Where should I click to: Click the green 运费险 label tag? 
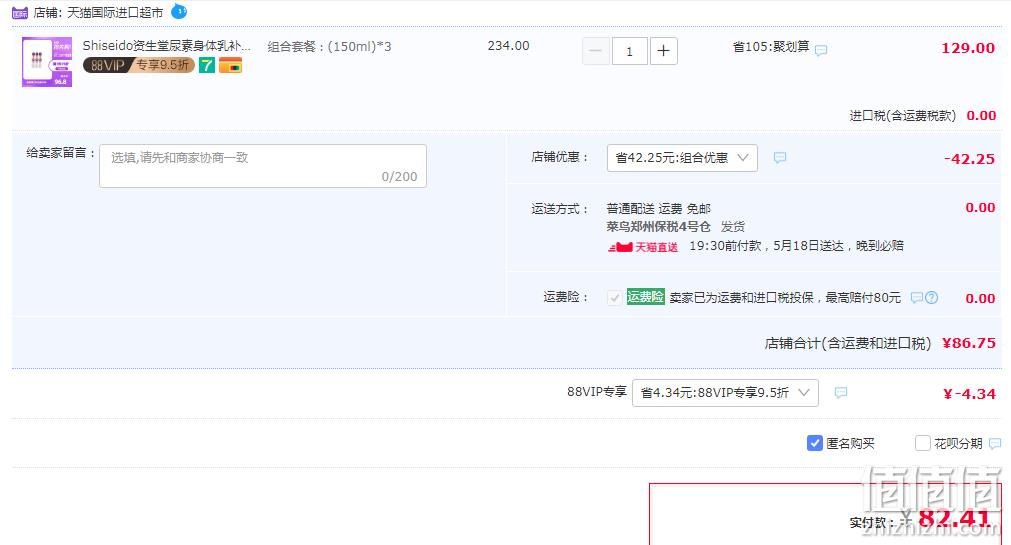(x=645, y=297)
